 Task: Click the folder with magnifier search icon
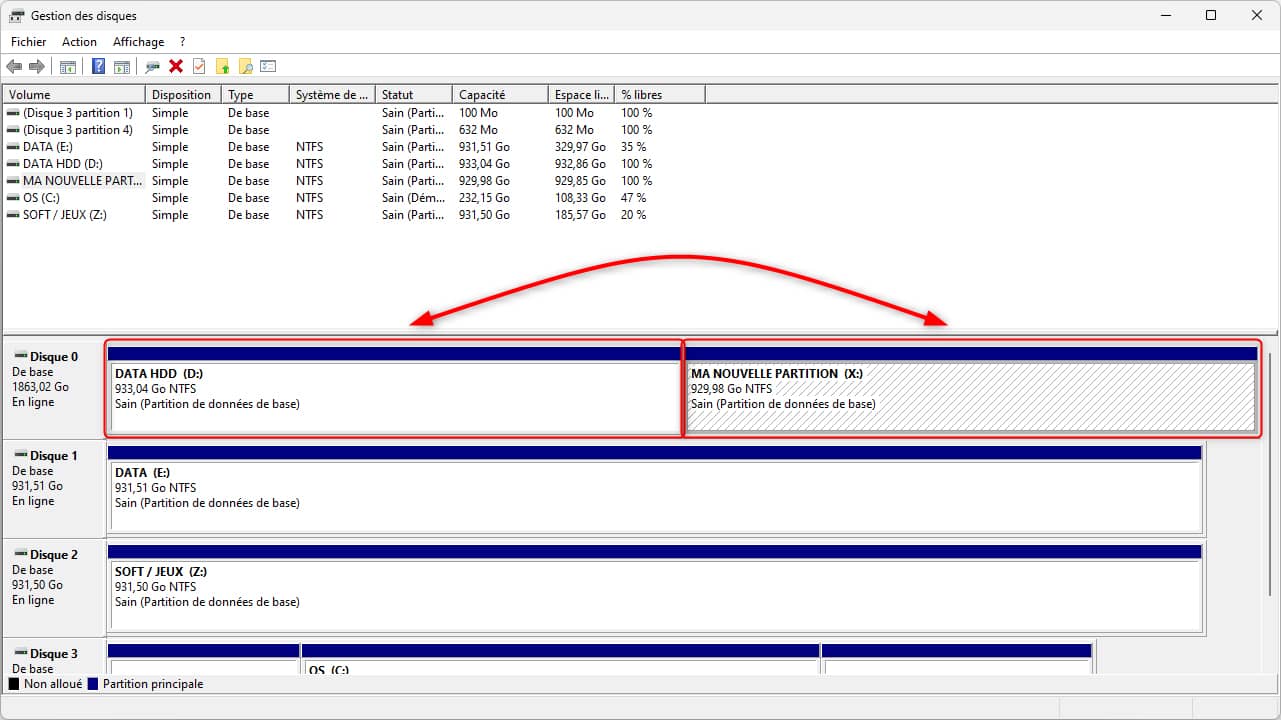pyautogui.click(x=245, y=67)
